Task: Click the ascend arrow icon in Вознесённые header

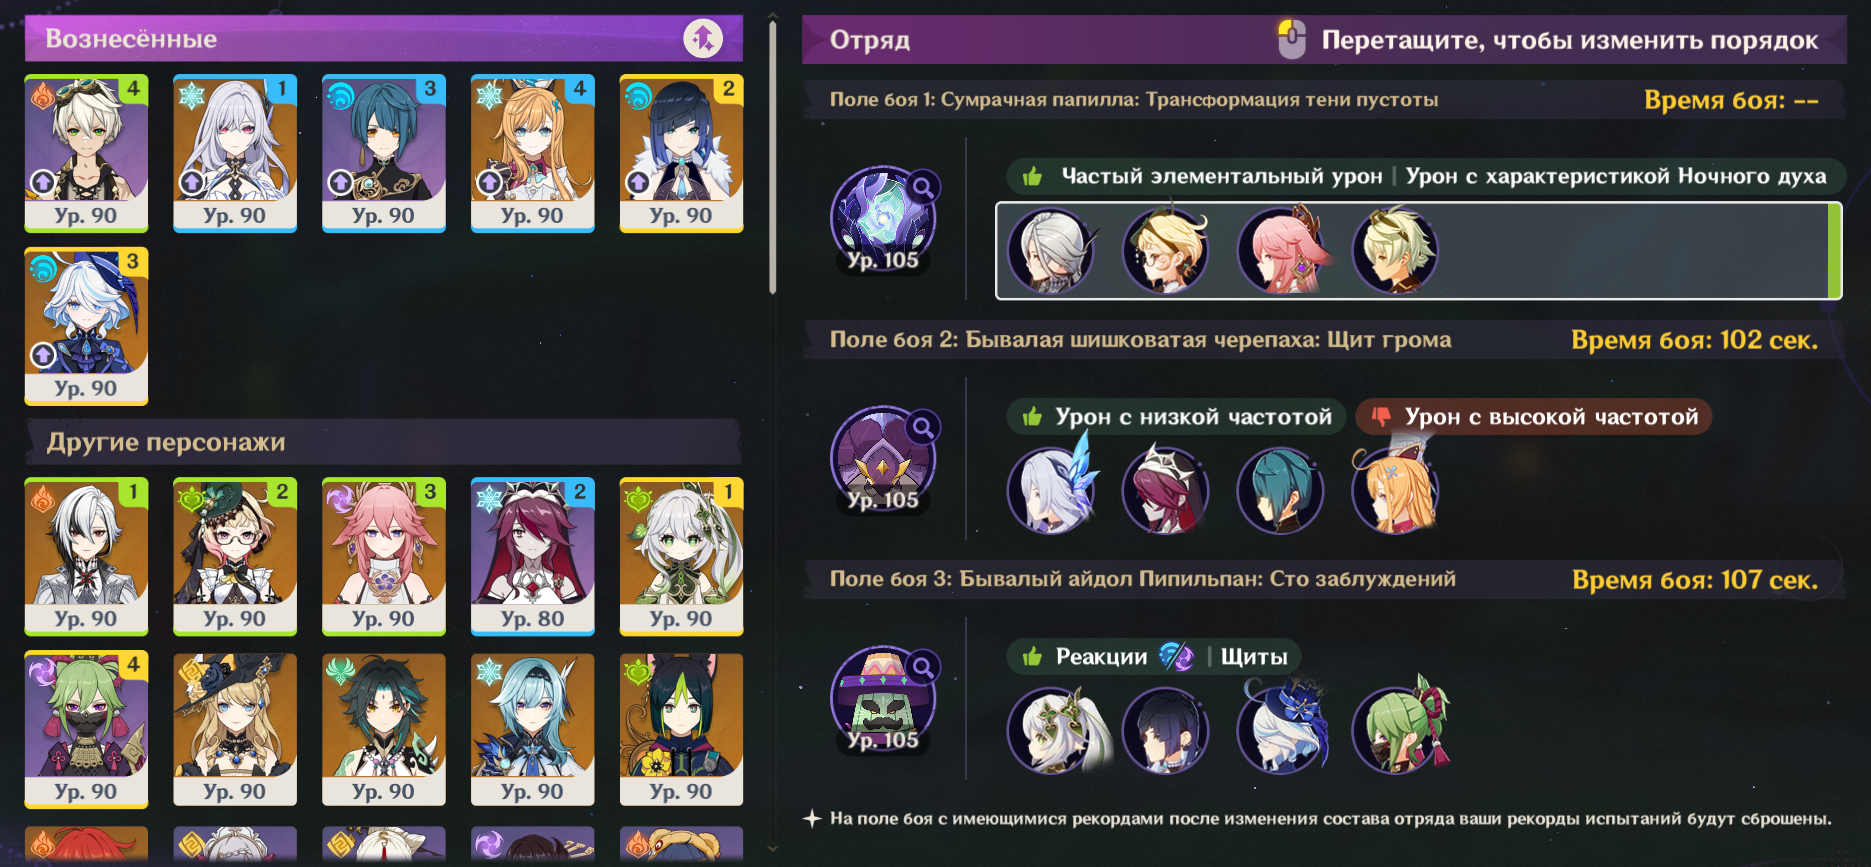Action: 703,39
